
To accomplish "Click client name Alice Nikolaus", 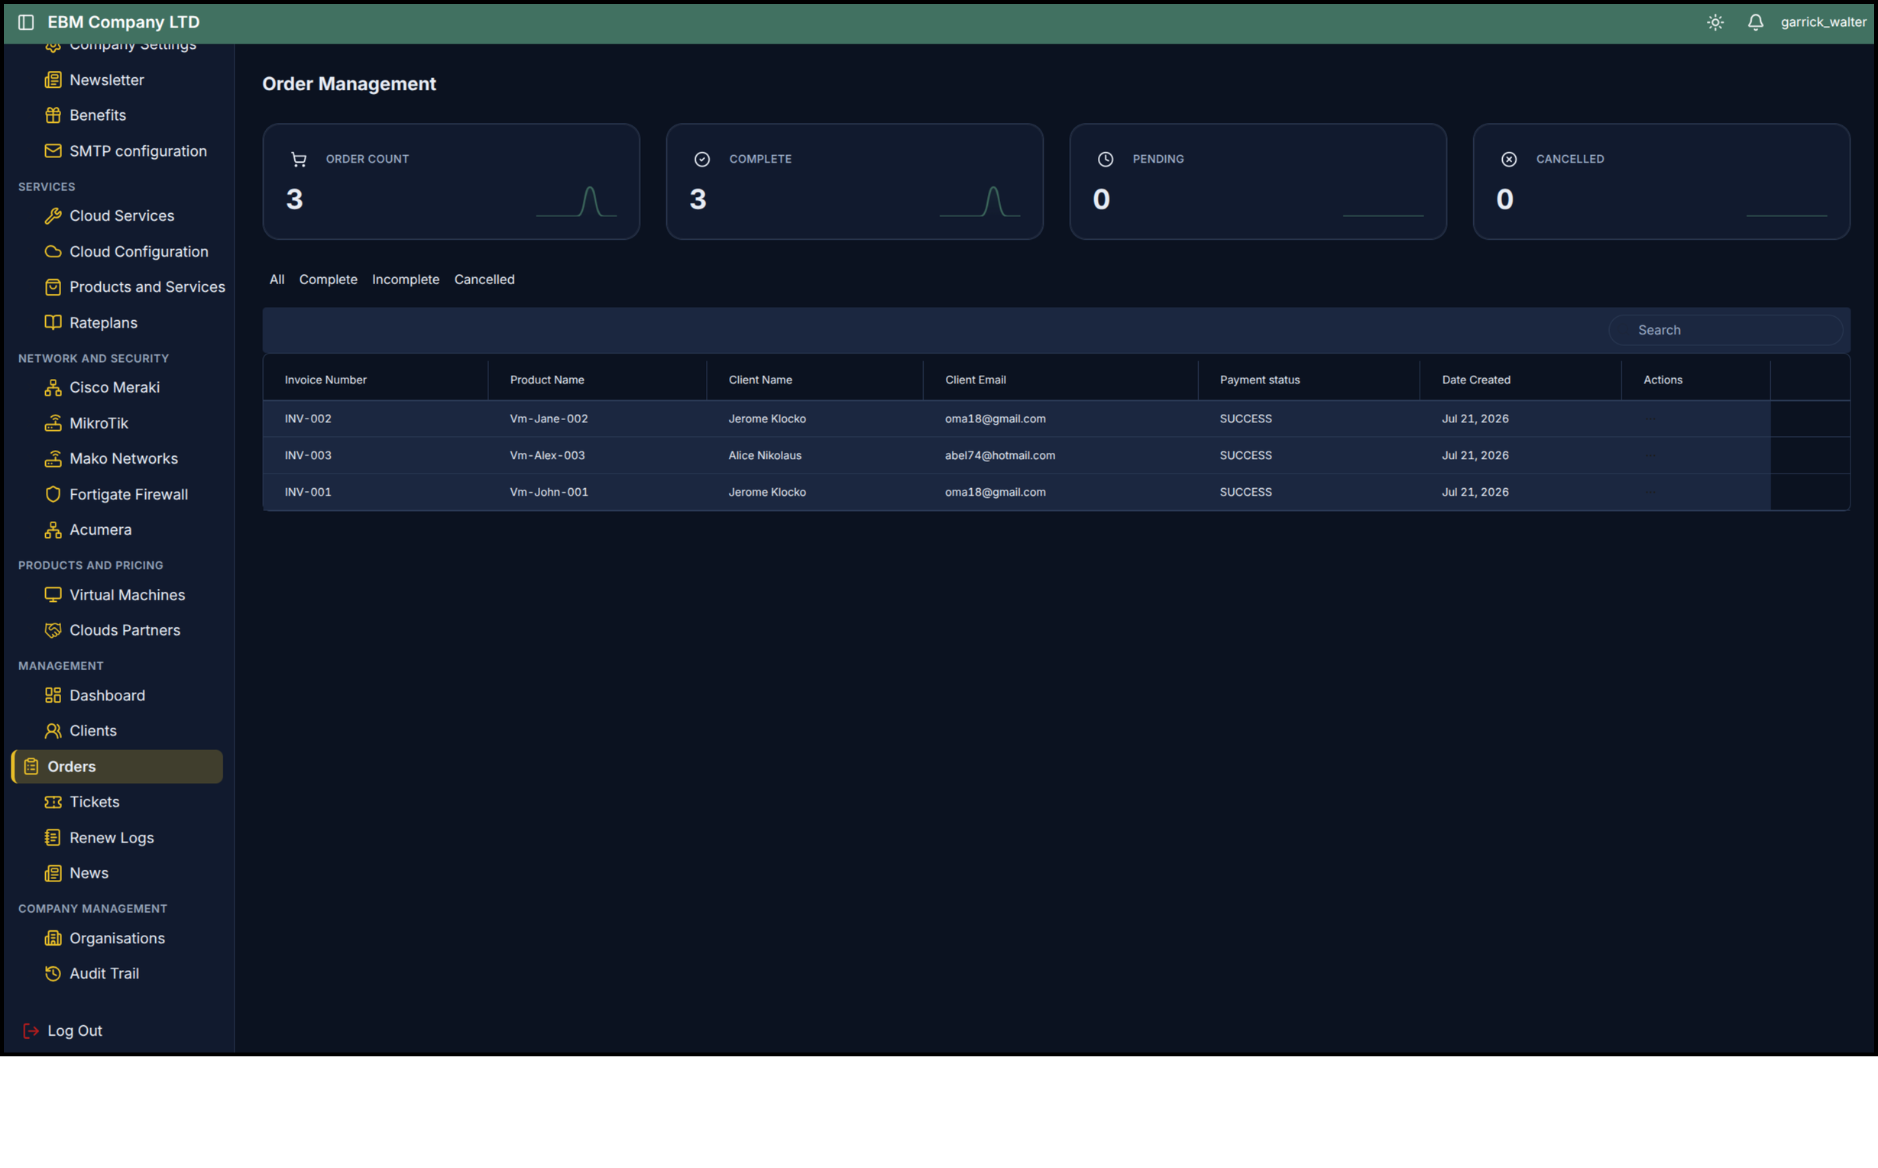I will pos(765,456).
